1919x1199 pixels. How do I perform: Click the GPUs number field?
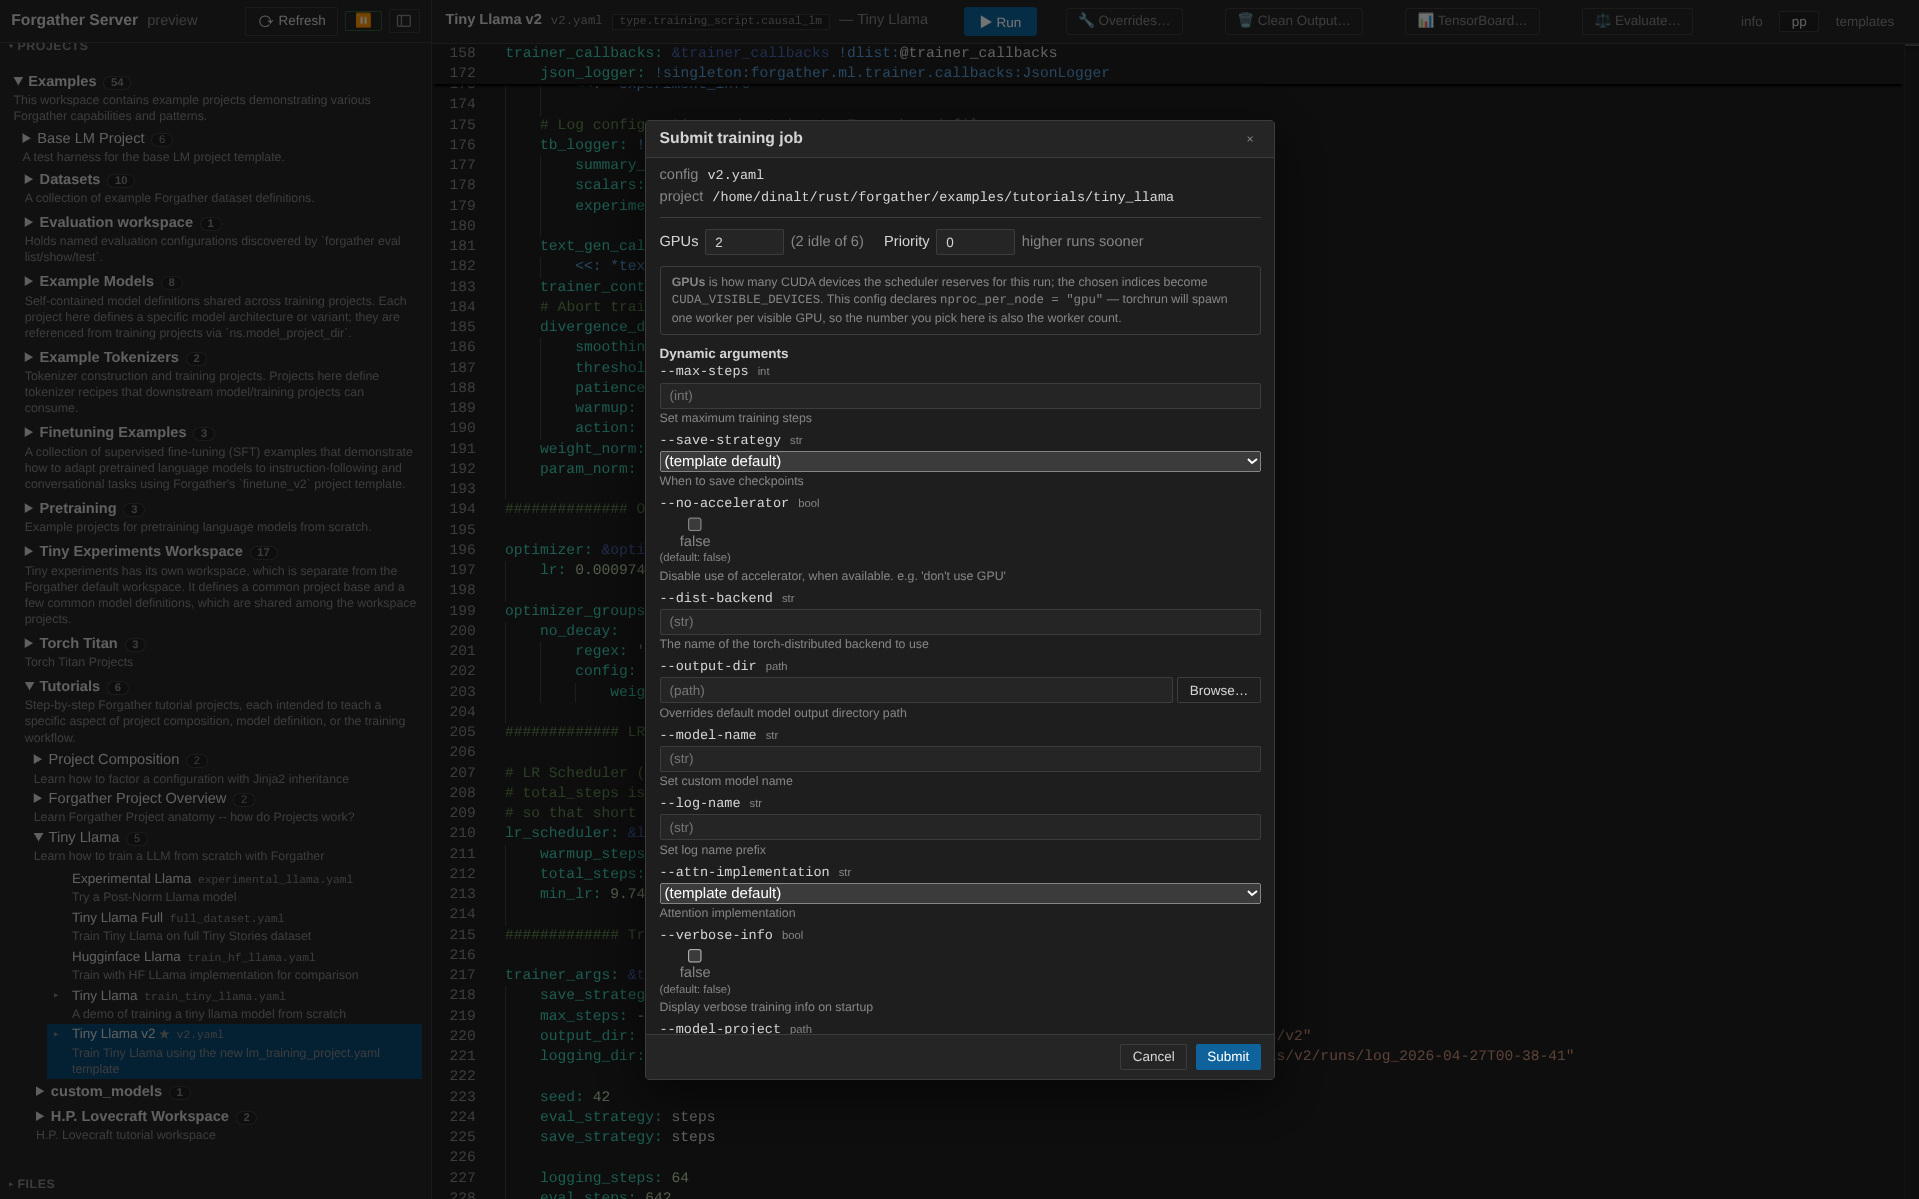pyautogui.click(x=744, y=242)
